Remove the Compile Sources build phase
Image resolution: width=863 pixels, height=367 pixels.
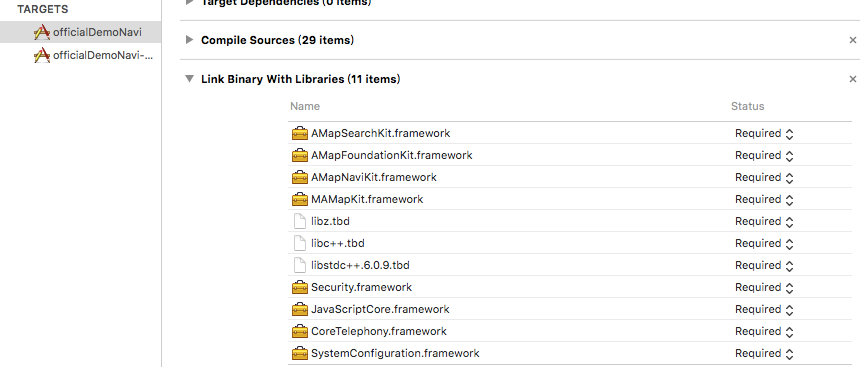pyautogui.click(x=853, y=40)
